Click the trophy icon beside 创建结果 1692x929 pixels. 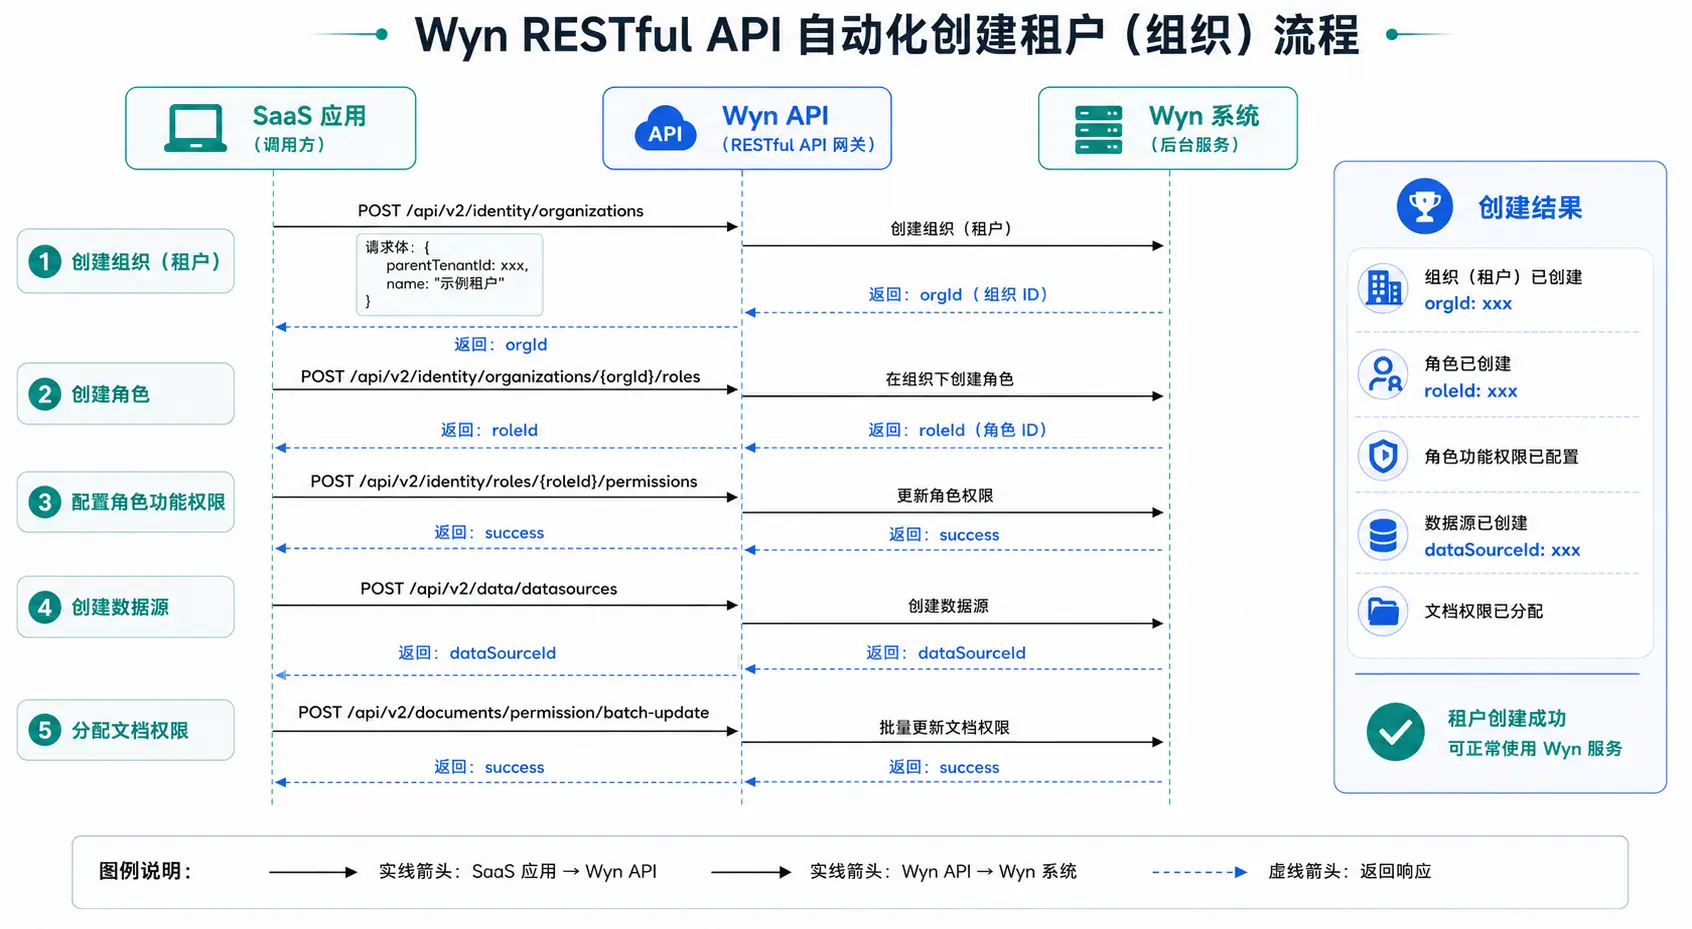(x=1424, y=206)
